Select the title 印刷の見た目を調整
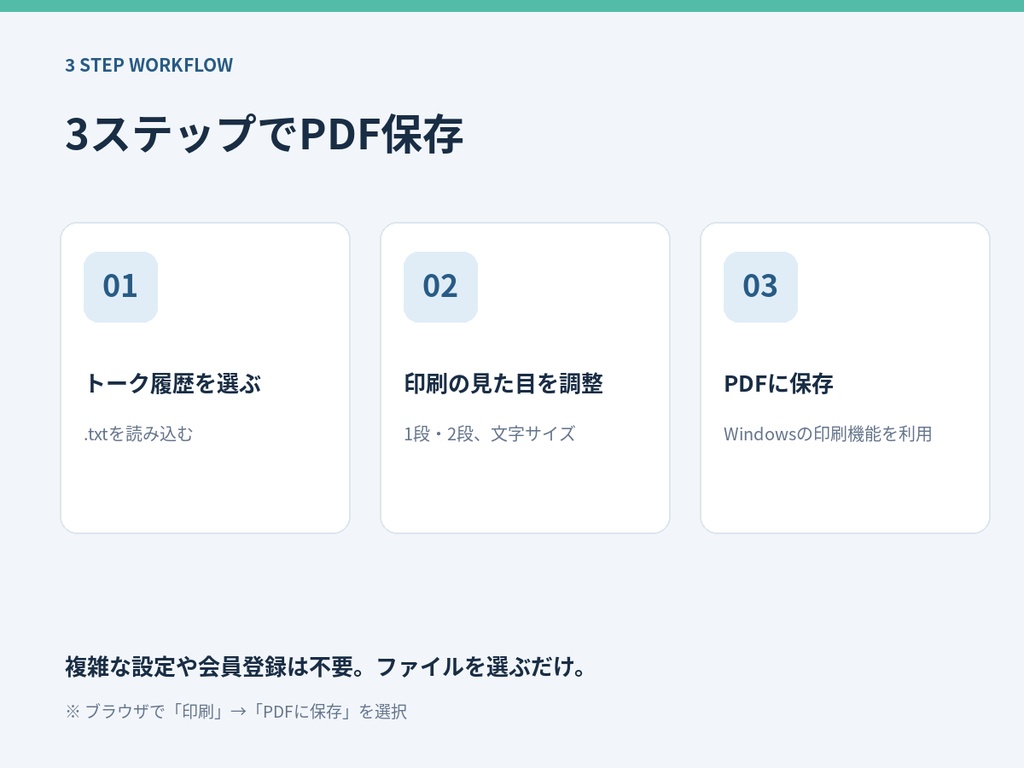The height and width of the screenshot is (768, 1024). [x=504, y=383]
